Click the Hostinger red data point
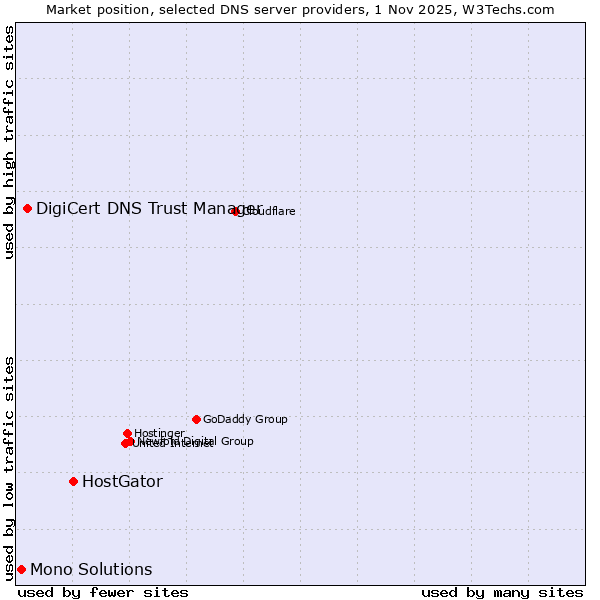600x600 pixels. click(127, 433)
